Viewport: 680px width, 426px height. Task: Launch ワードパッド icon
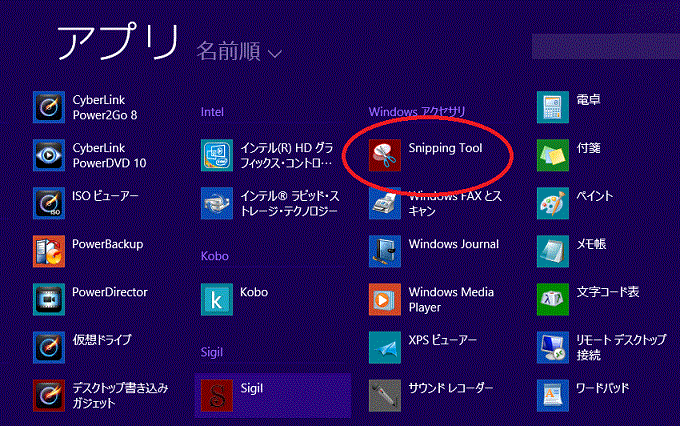point(552,396)
